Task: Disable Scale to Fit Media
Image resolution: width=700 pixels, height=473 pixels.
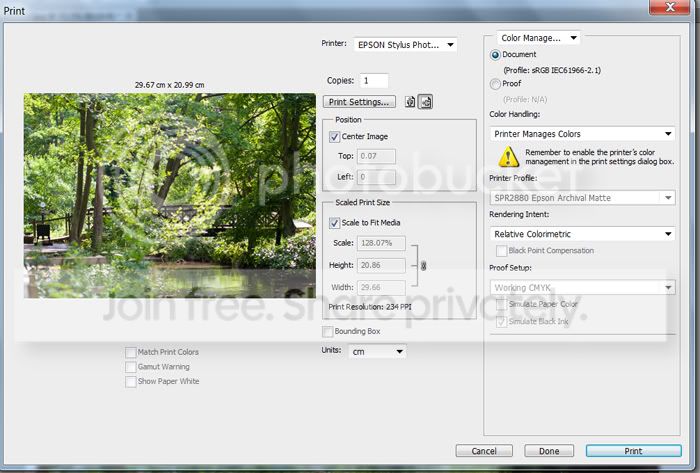Action: (335, 223)
